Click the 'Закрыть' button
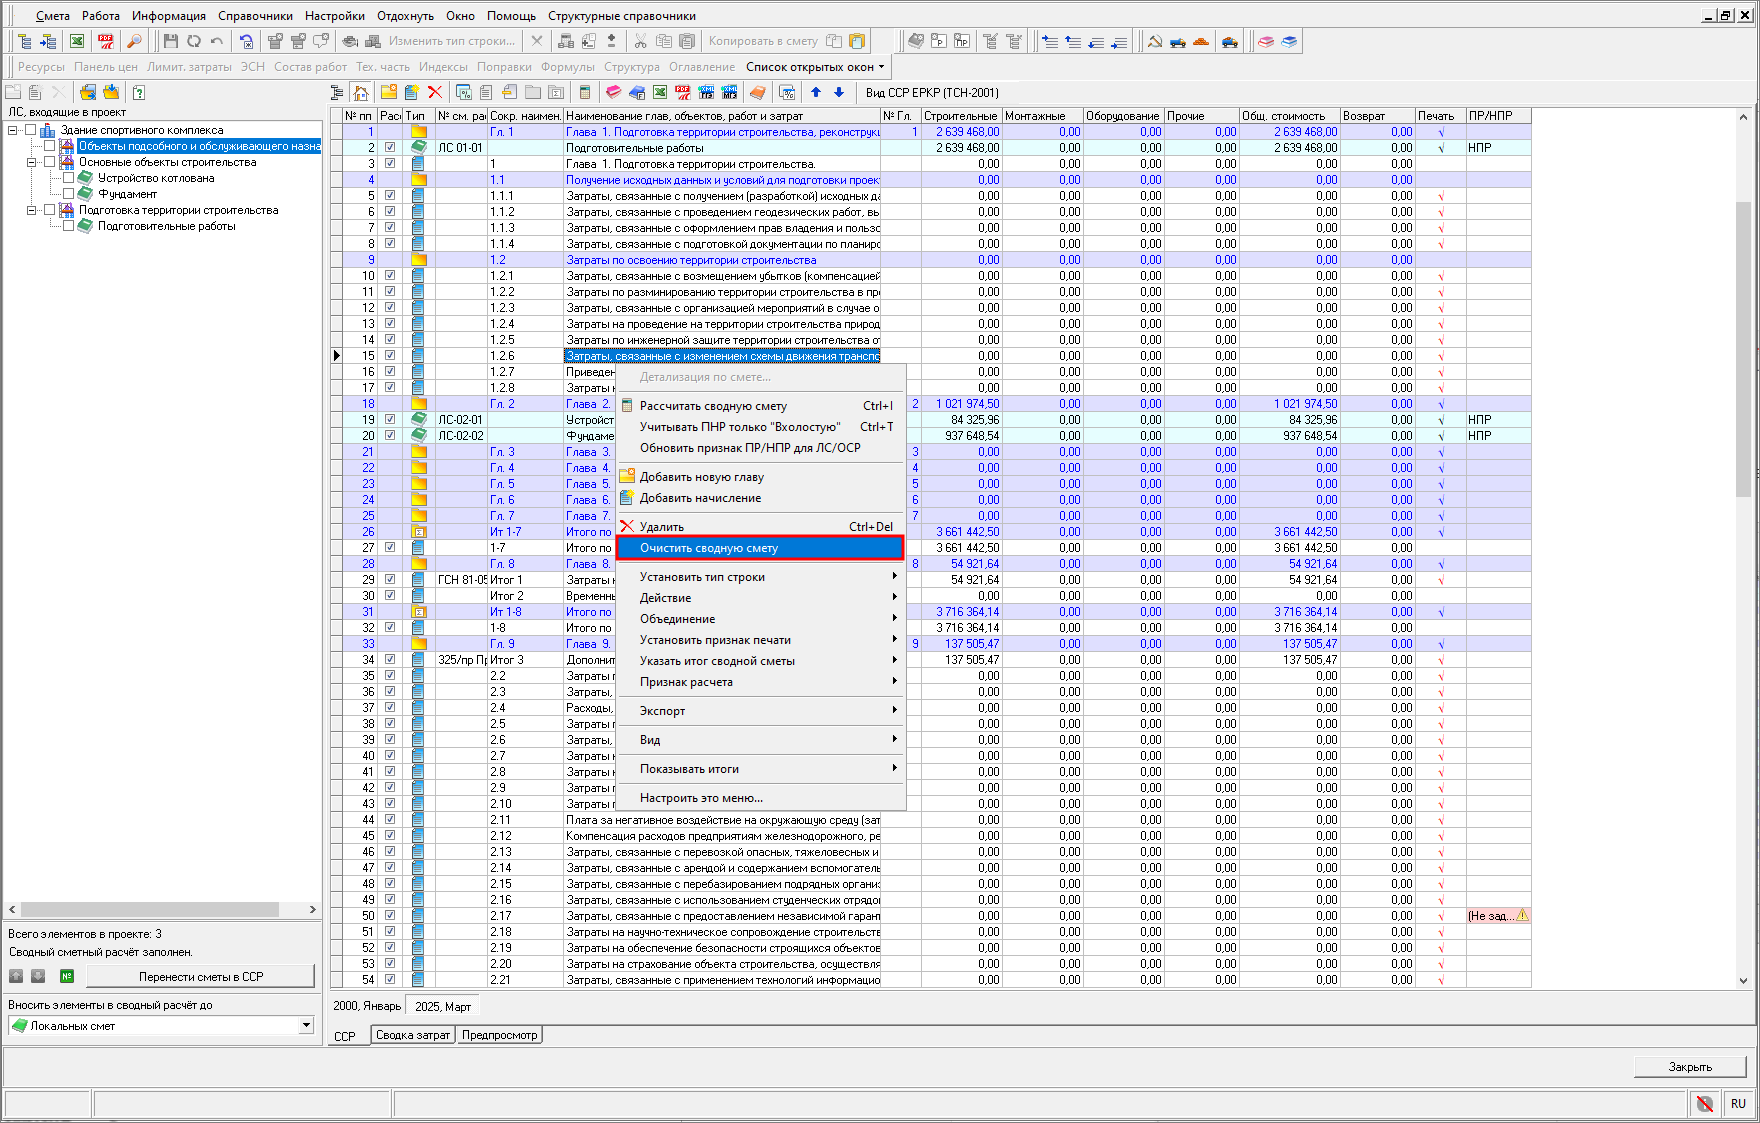 click(1689, 1067)
